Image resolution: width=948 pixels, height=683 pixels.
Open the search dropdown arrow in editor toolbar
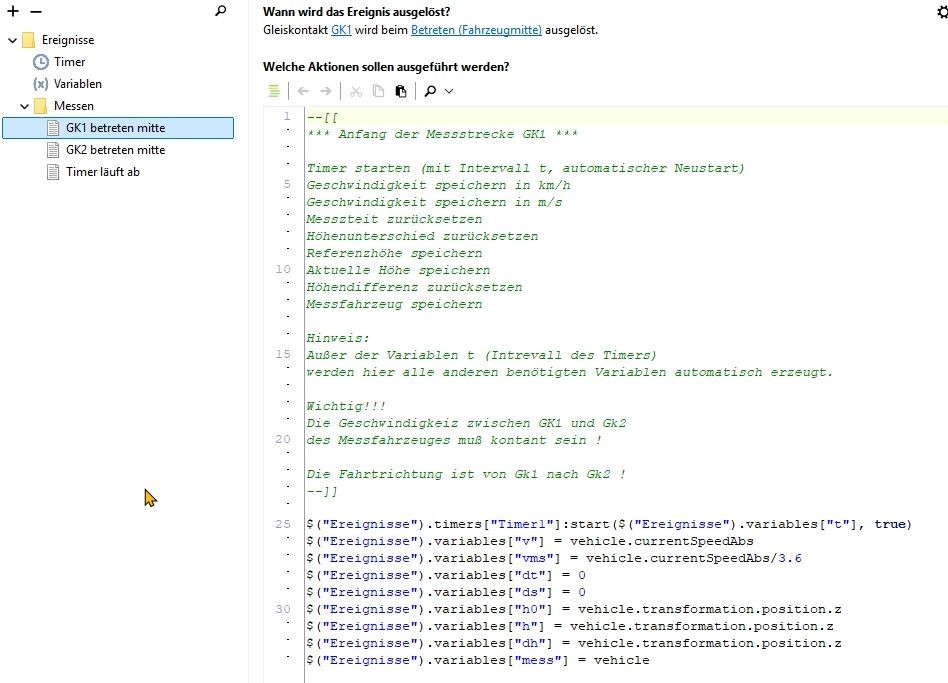(449, 91)
